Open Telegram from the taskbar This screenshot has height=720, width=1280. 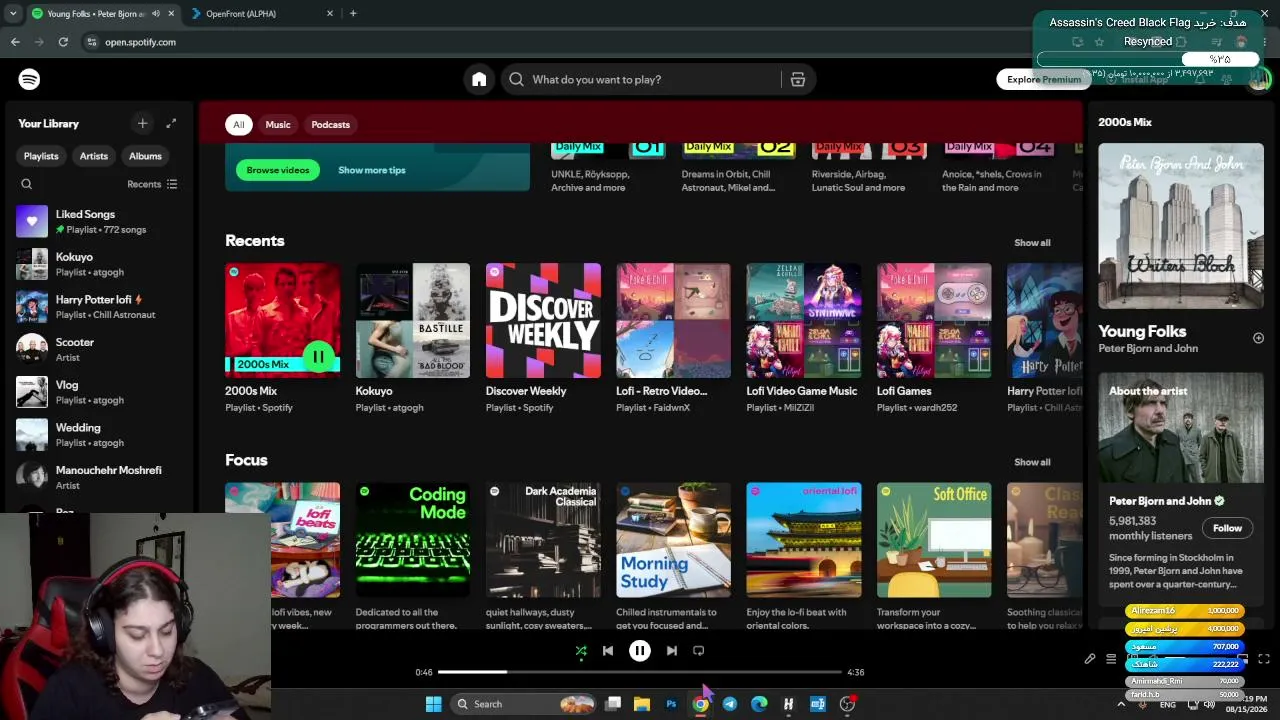pos(730,704)
